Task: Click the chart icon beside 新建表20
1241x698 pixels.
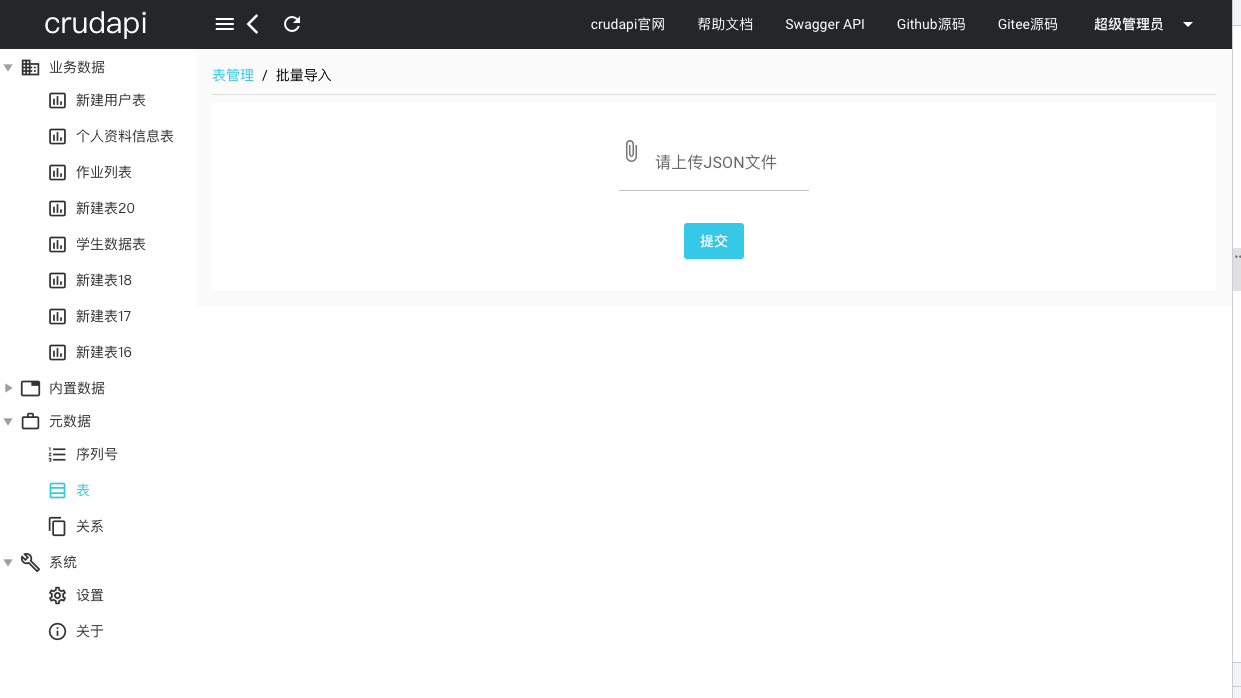Action: click(x=57, y=208)
